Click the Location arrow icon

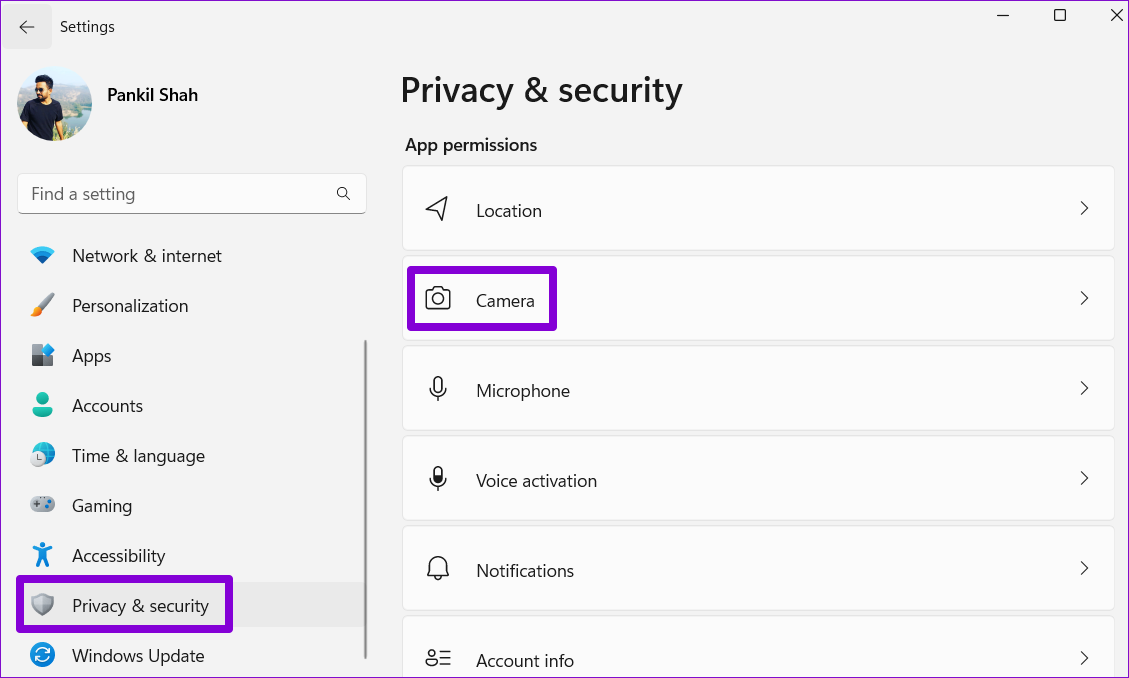coord(437,209)
